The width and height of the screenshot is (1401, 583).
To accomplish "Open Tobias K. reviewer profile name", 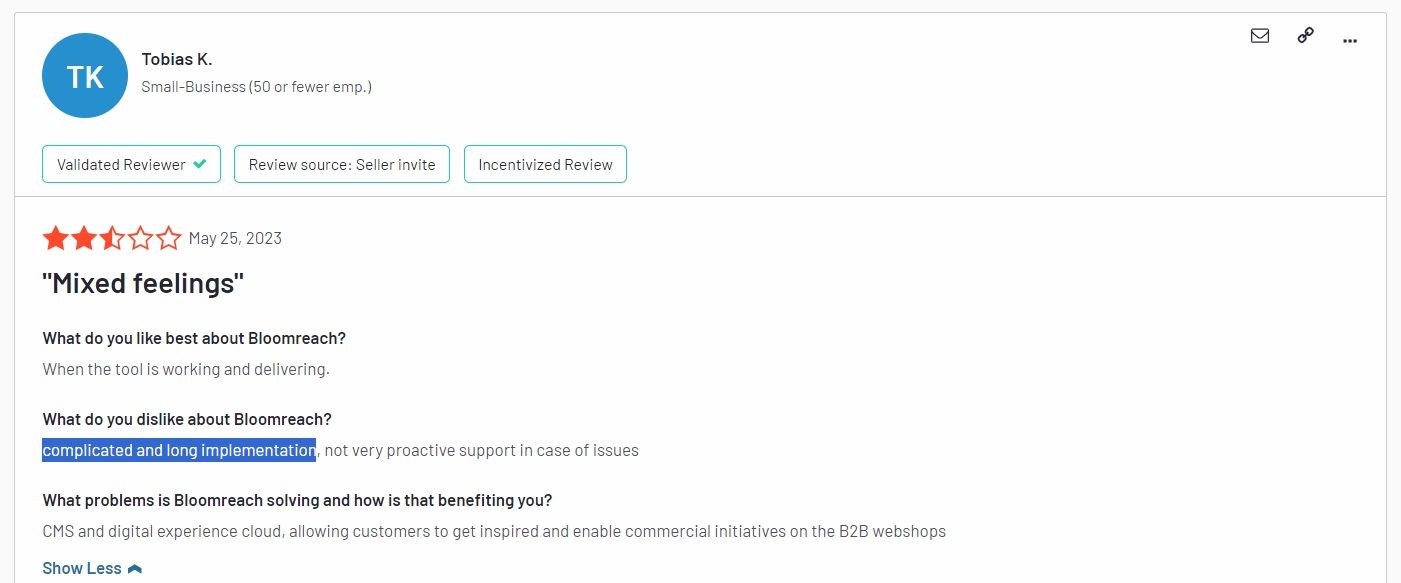I will 177,59.
